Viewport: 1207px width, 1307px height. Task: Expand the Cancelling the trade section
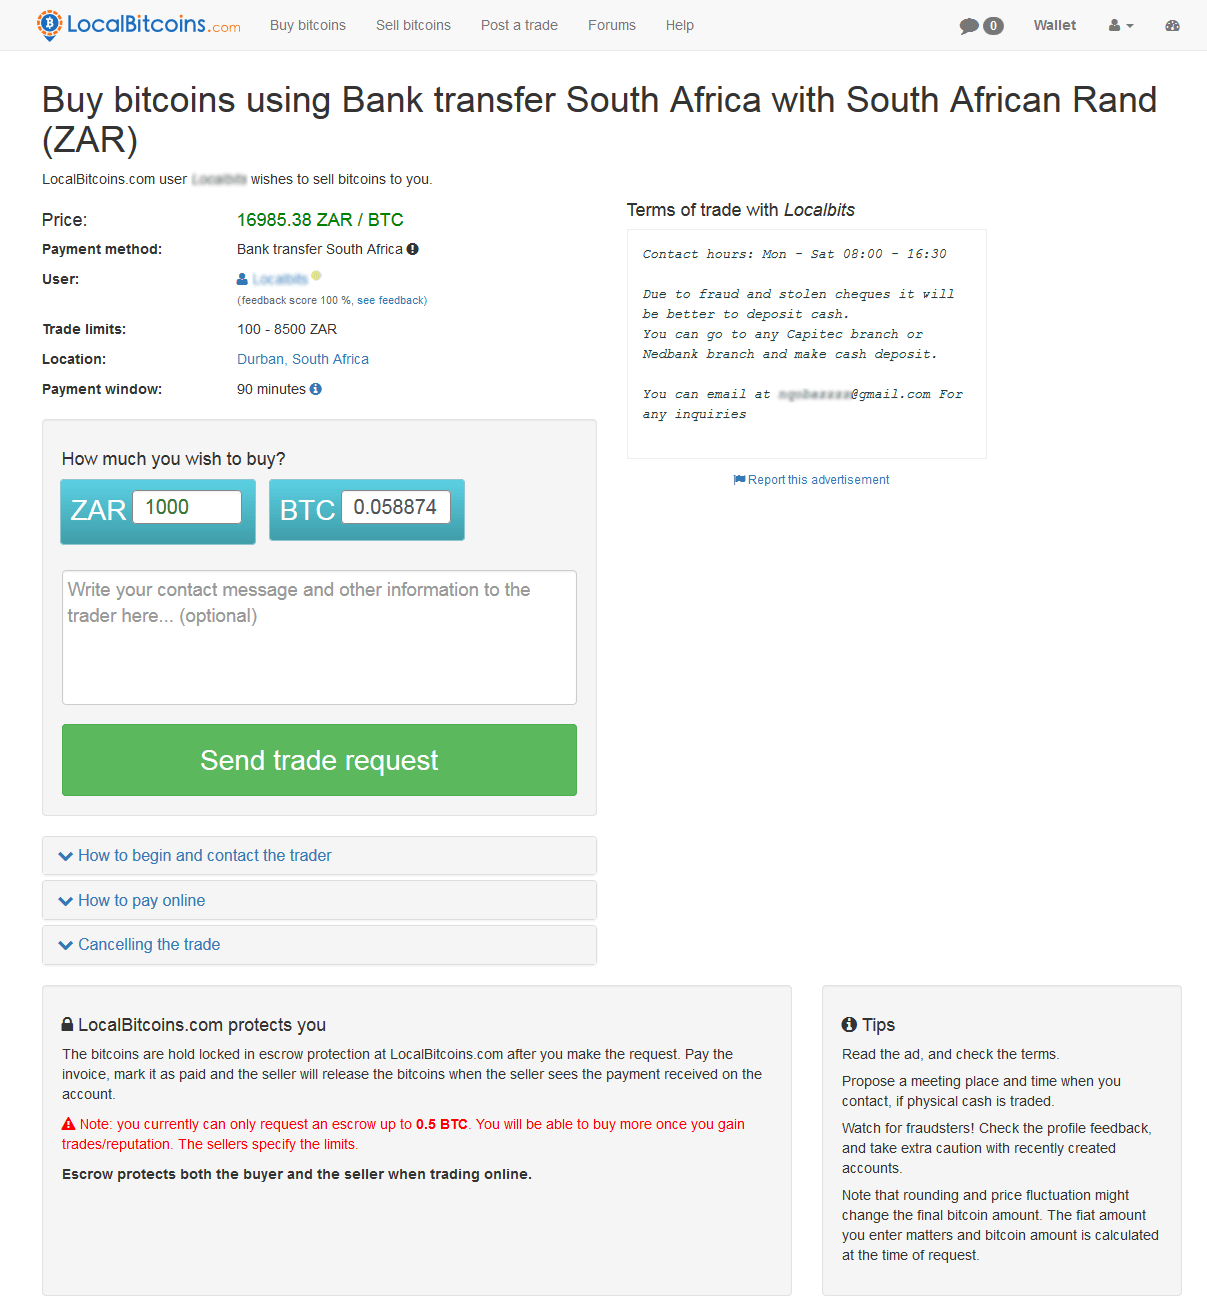click(149, 945)
